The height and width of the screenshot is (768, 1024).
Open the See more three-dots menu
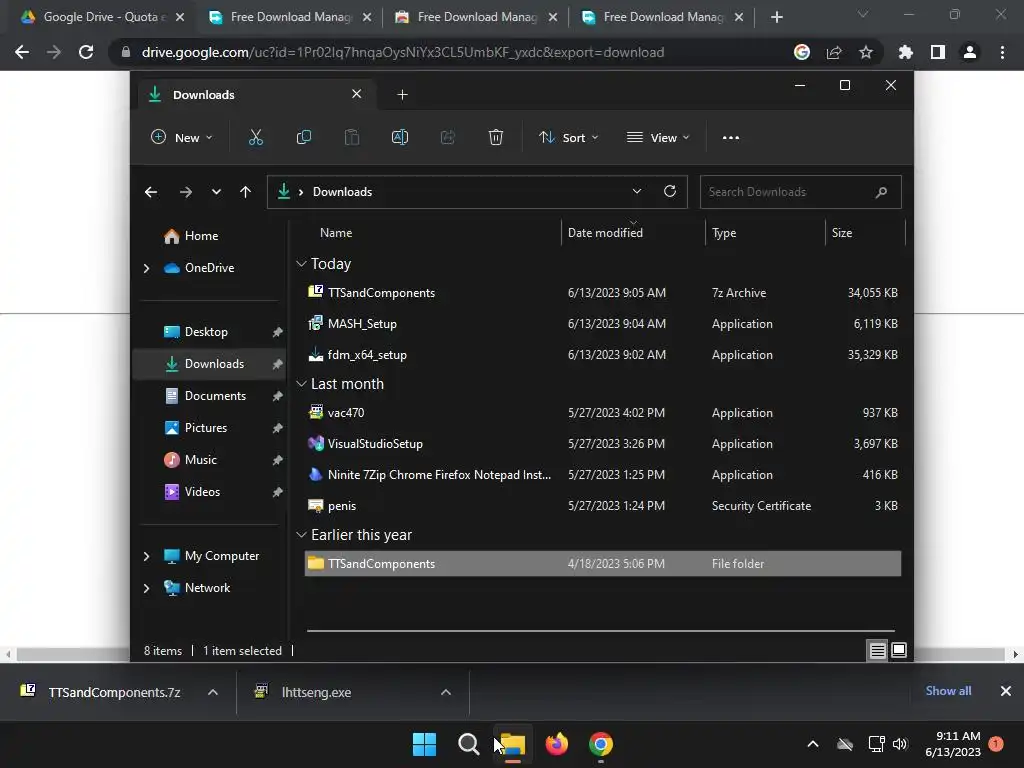731,137
